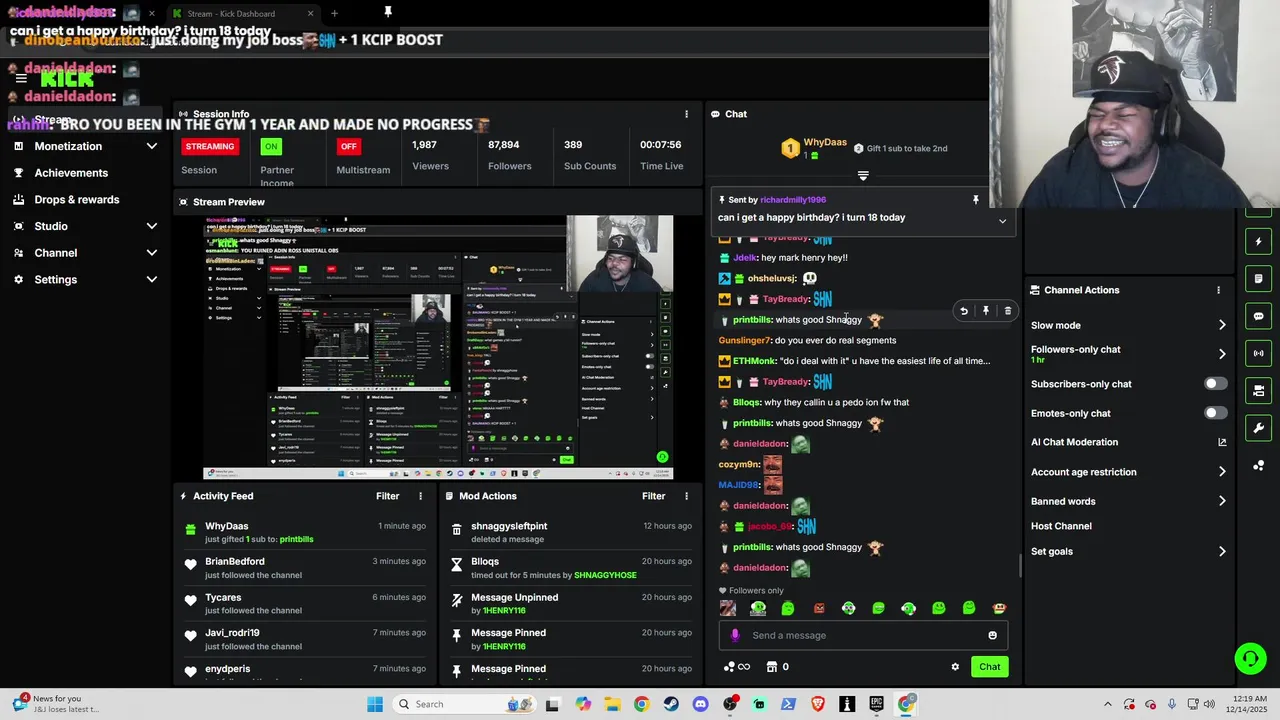Collapse gift leaderboard arrow under WhyDaas
Screen dimensions: 1280x720
[x=863, y=176]
